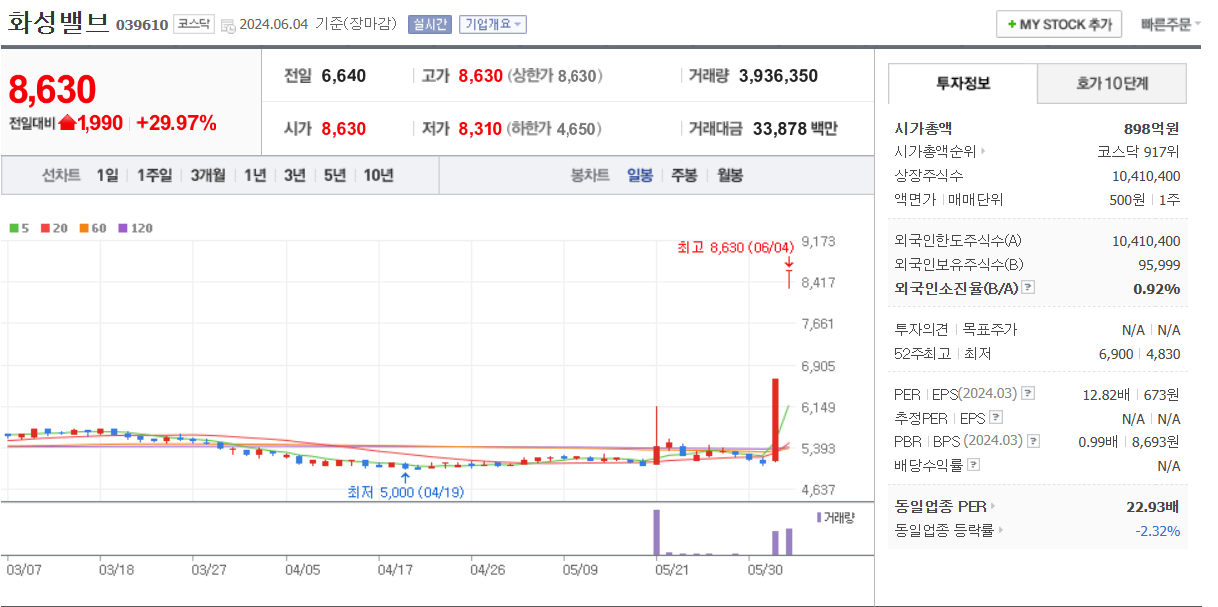Select the 주봉 weekly candle chart
Screen dimensions: 1218x607
pyautogui.click(x=684, y=176)
